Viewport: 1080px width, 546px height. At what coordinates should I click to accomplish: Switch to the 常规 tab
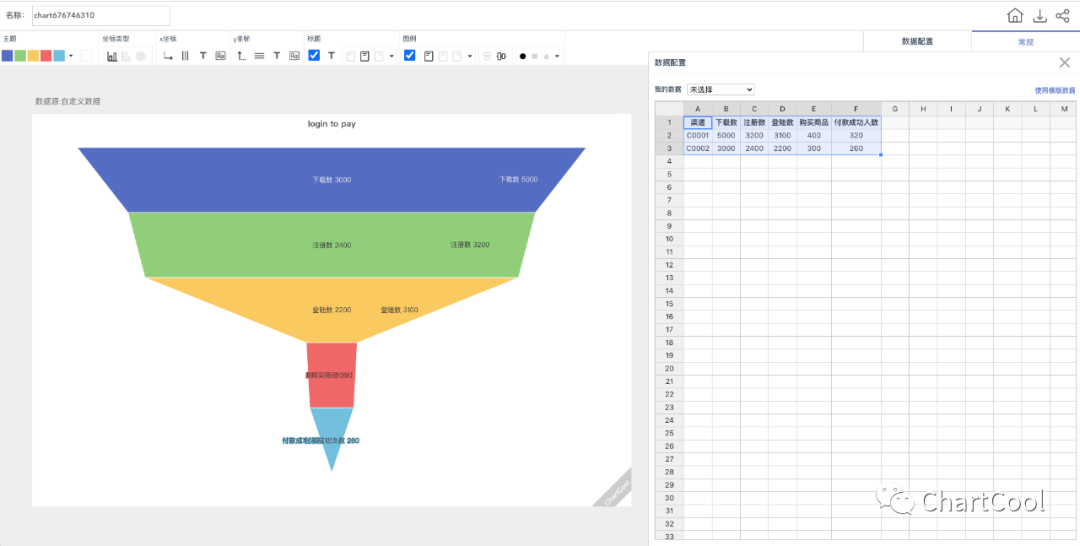(1026, 41)
